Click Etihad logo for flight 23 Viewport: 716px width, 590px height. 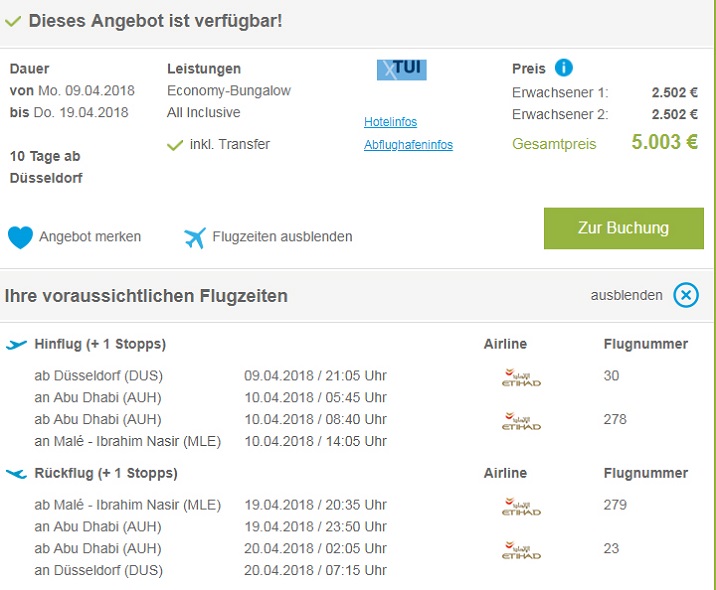tap(521, 551)
